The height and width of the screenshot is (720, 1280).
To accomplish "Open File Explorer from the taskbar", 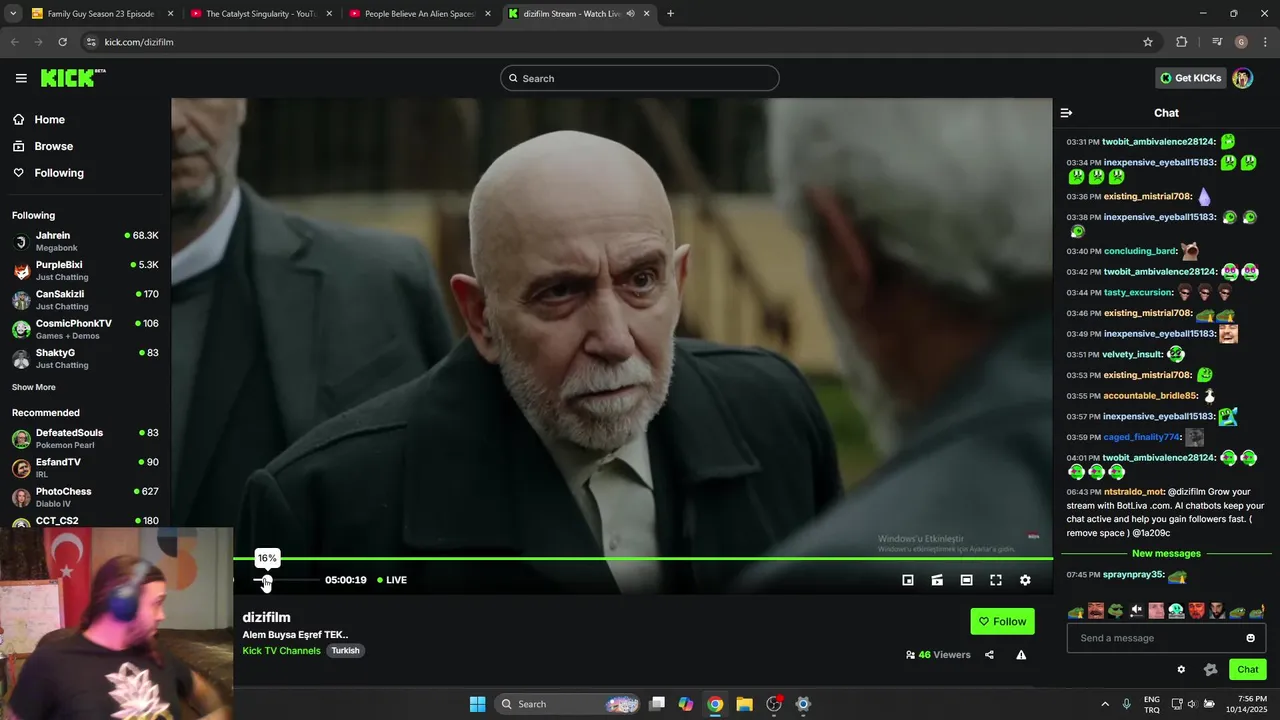I will [744, 704].
